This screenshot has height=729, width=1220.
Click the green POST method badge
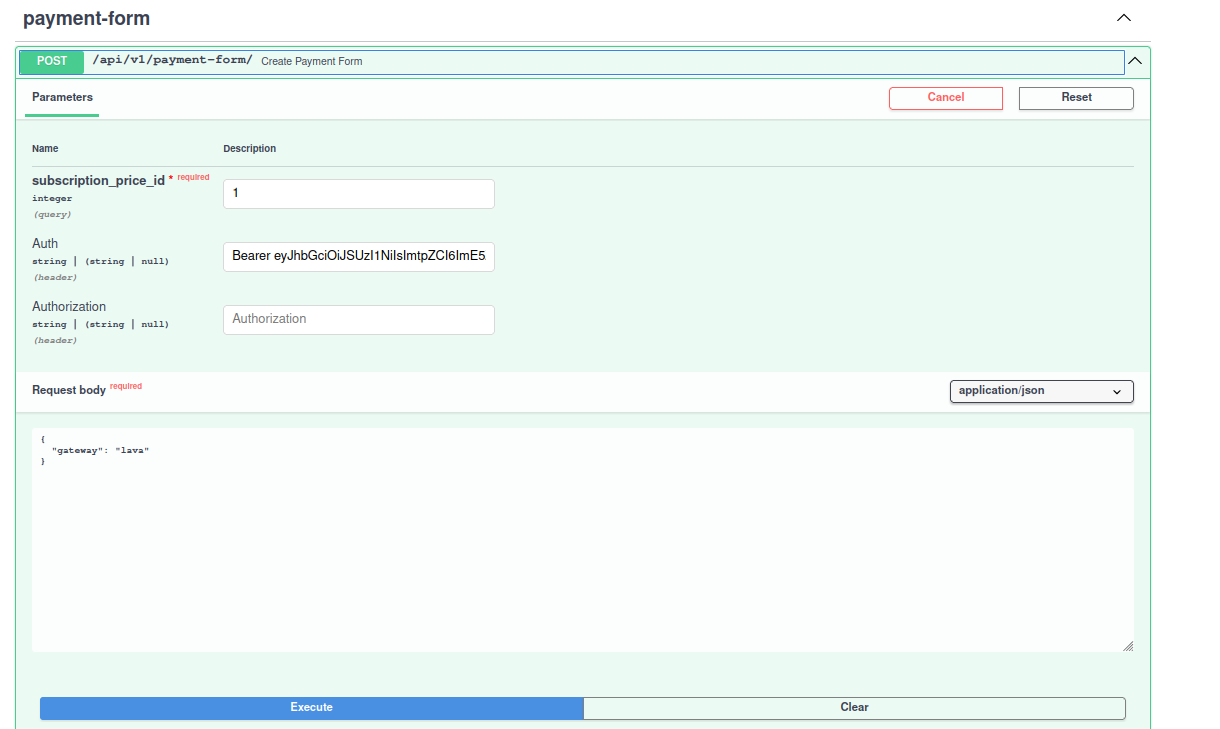point(52,61)
